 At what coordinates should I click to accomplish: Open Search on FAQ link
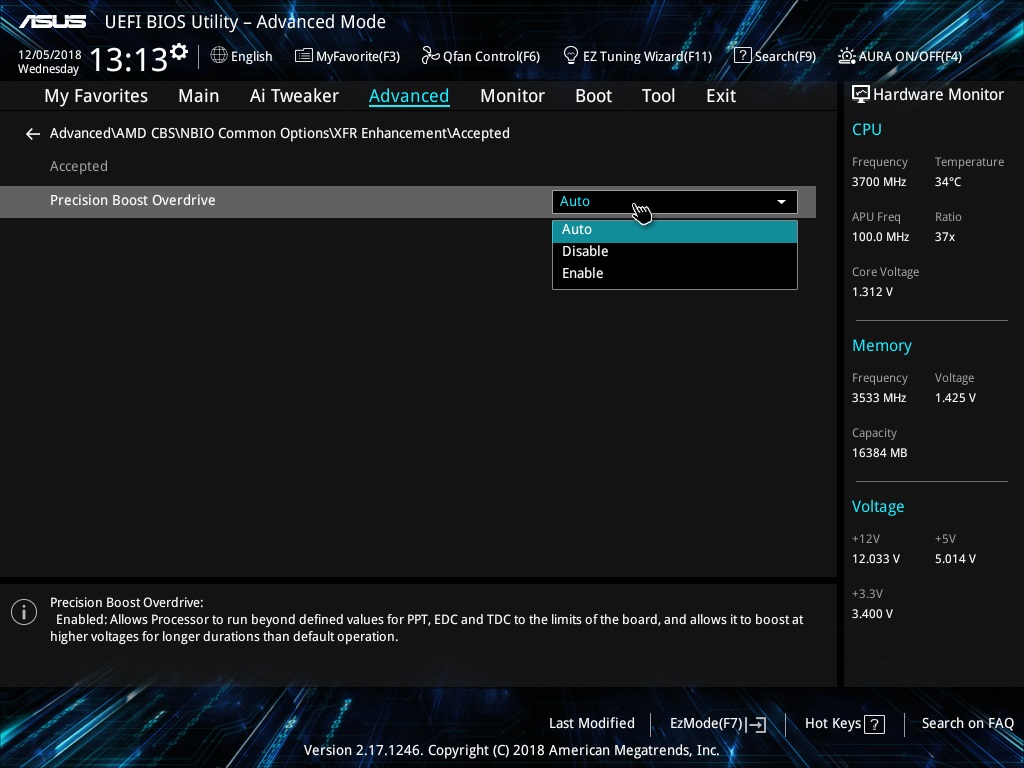click(x=967, y=724)
